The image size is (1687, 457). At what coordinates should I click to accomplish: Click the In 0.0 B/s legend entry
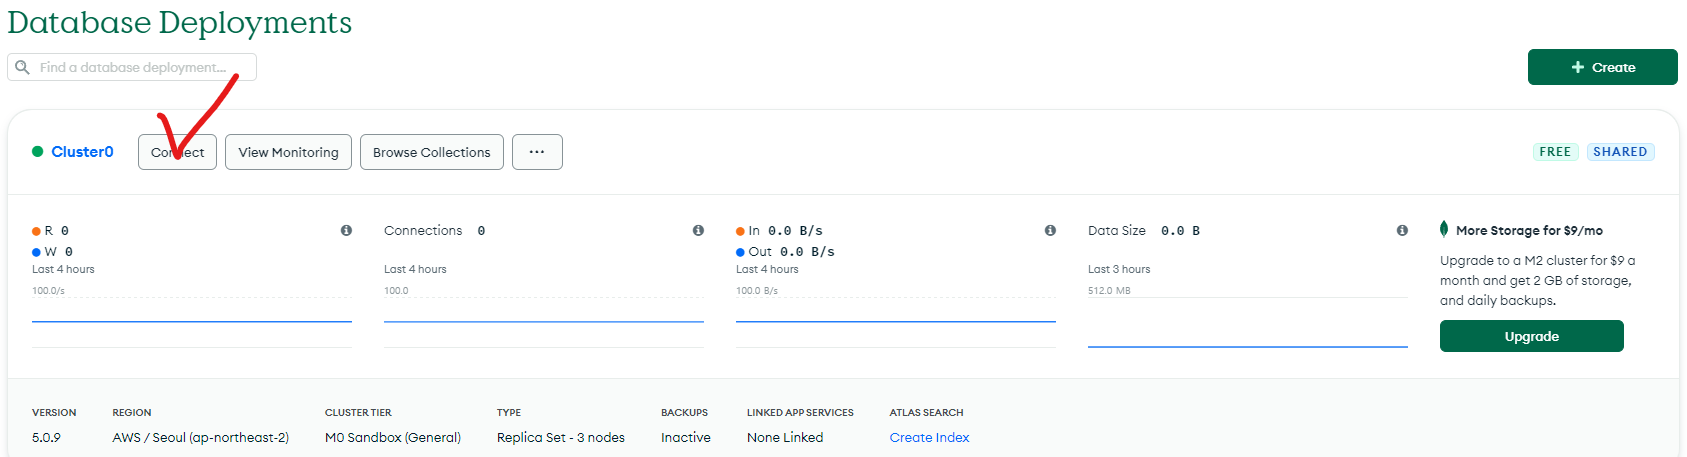pyautogui.click(x=780, y=230)
